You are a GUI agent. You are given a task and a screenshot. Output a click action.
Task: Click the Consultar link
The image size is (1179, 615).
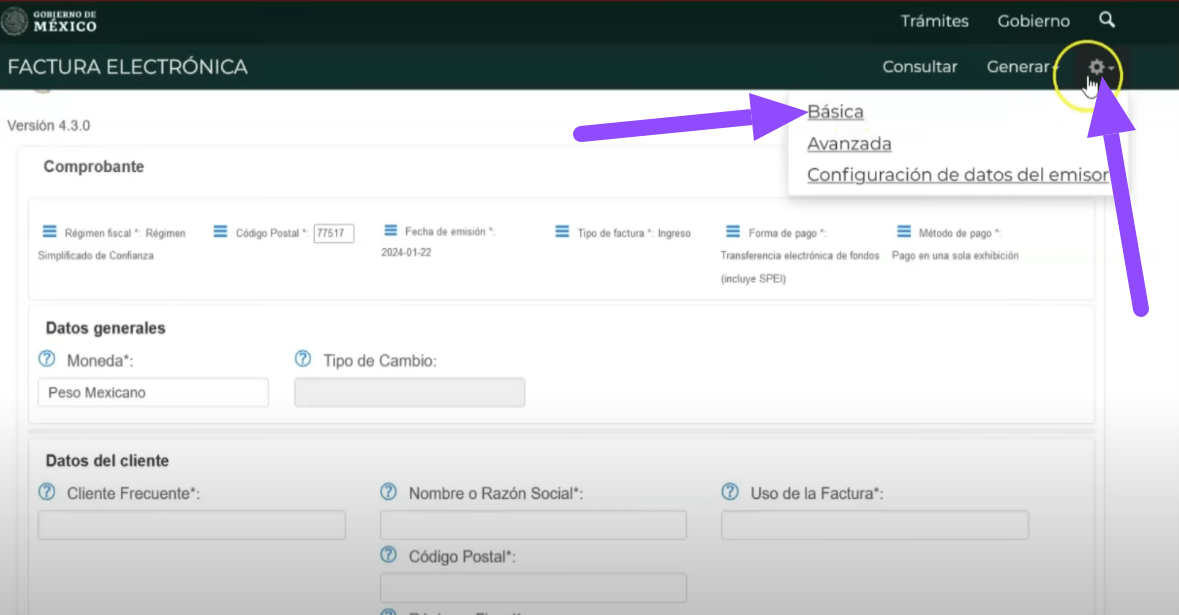pyautogui.click(x=919, y=67)
